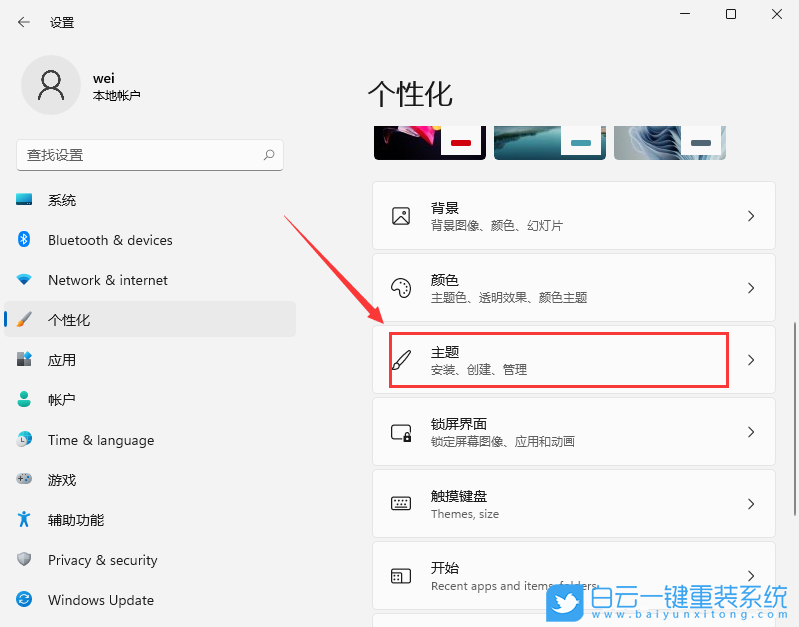Open Time & language section
This screenshot has width=799, height=627.
click(x=150, y=440)
